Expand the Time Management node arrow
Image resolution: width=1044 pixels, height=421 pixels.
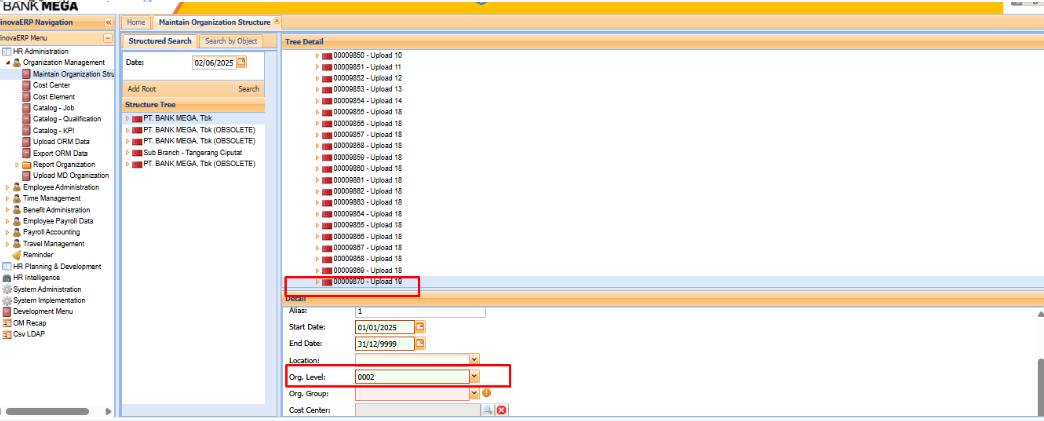click(8, 199)
